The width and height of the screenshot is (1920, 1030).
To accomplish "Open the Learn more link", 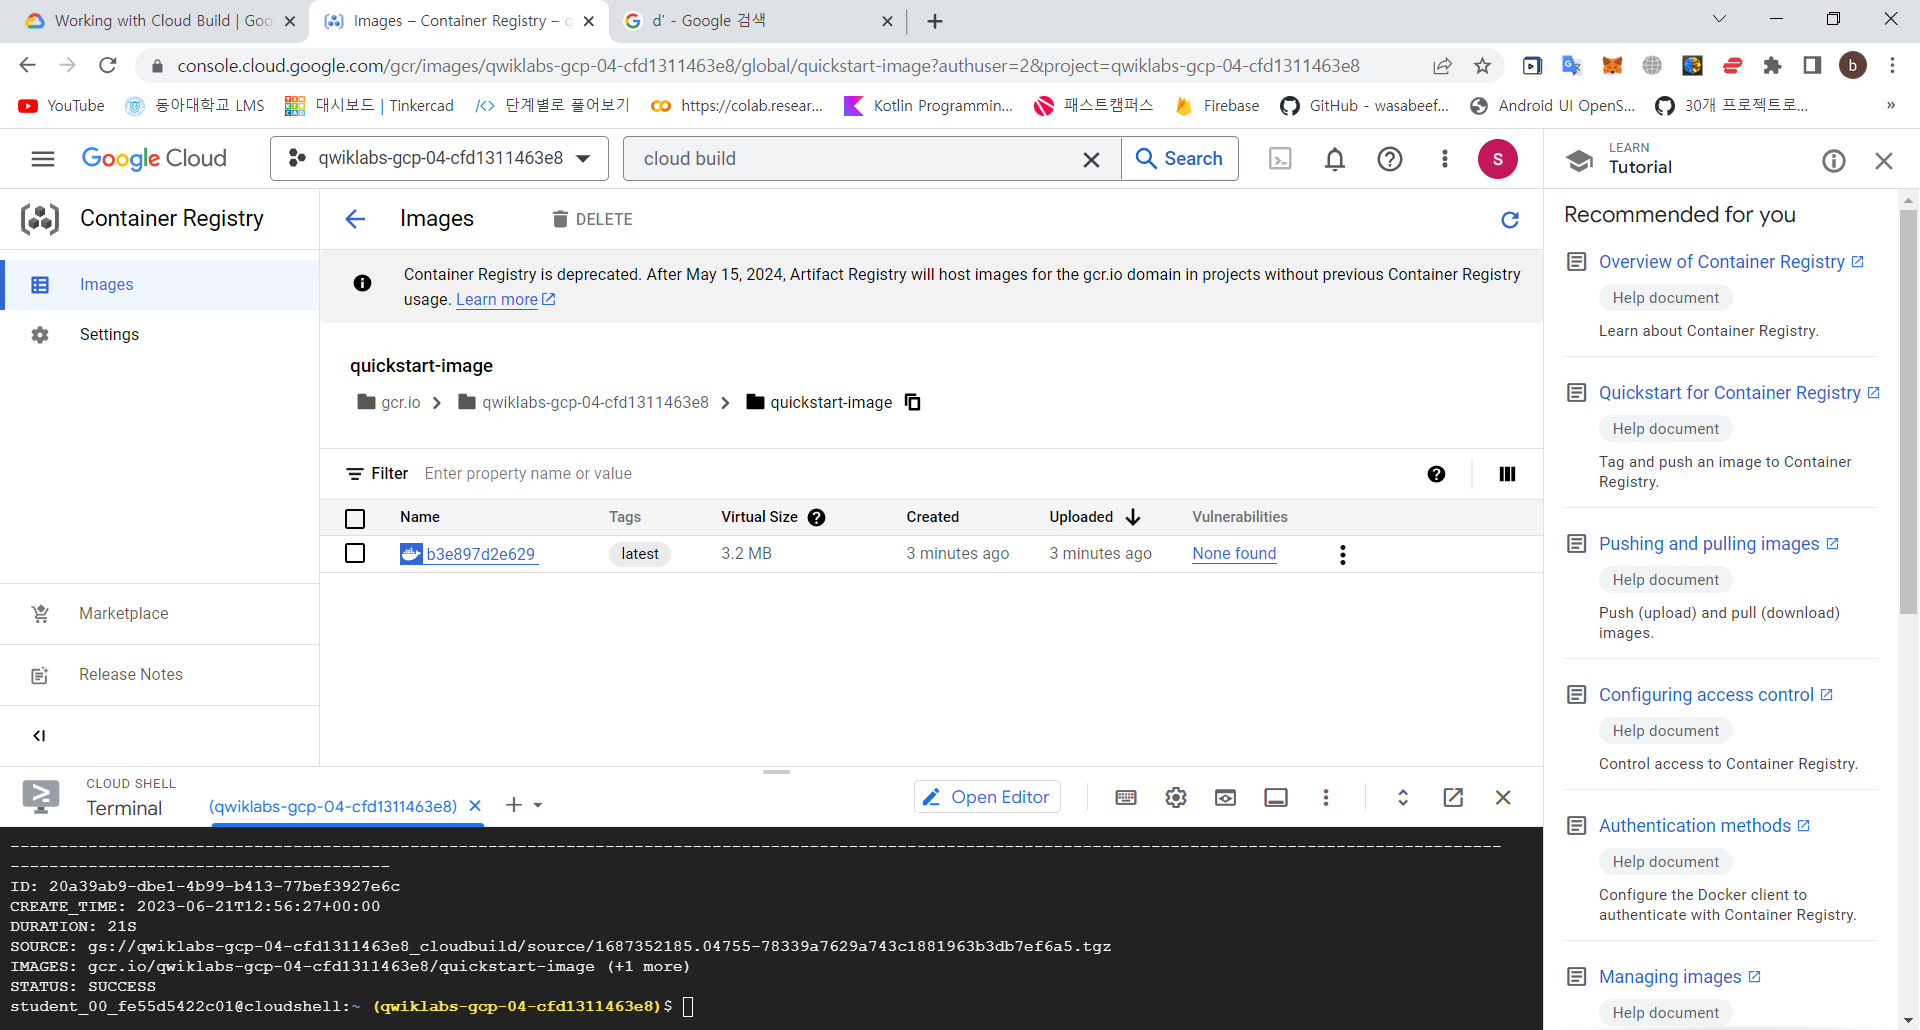I will pyautogui.click(x=505, y=300).
